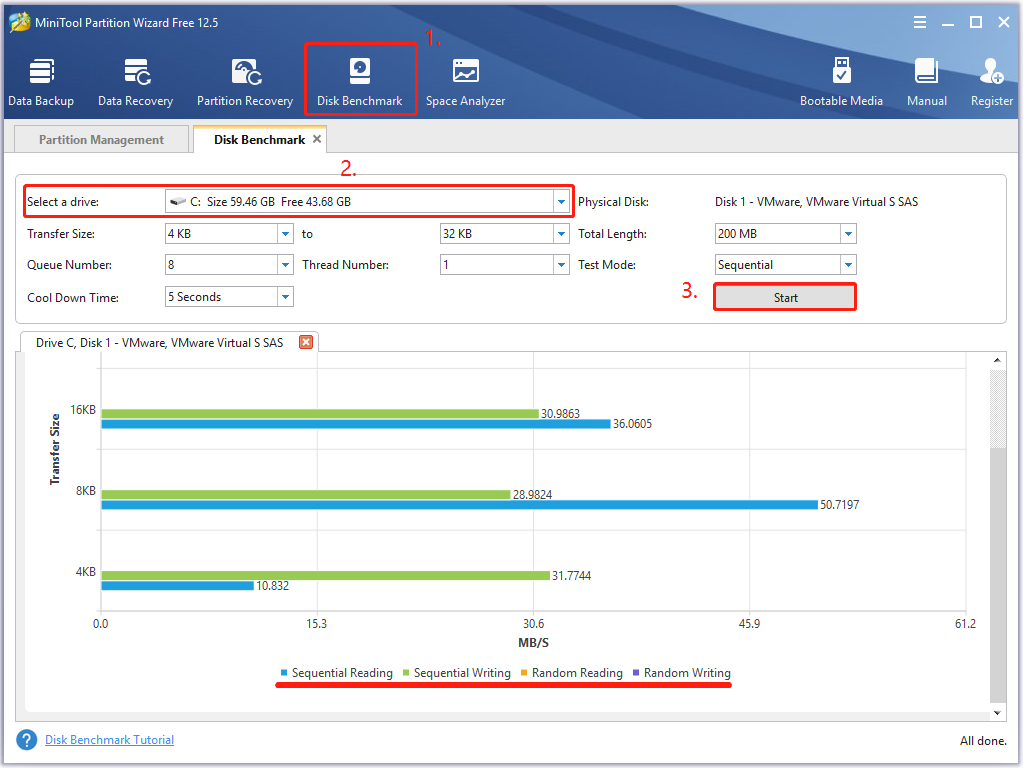1024x770 pixels.
Task: Close the Drive C result tab
Action: coord(306,342)
